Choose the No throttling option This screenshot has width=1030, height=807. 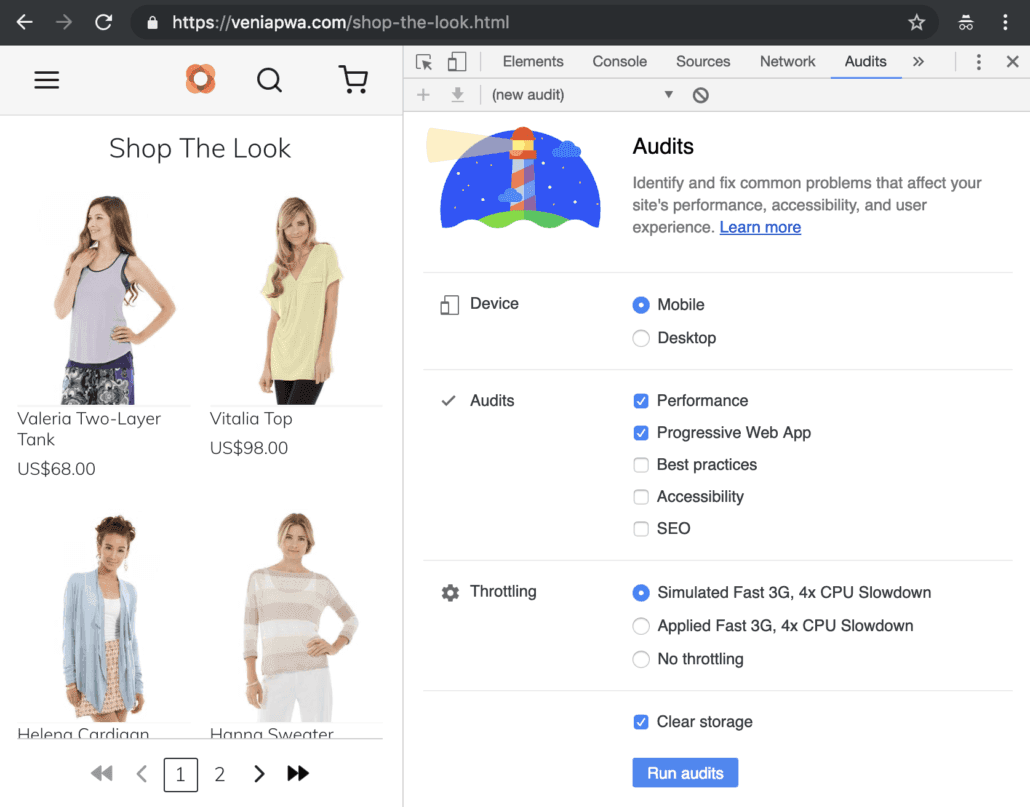coord(641,659)
